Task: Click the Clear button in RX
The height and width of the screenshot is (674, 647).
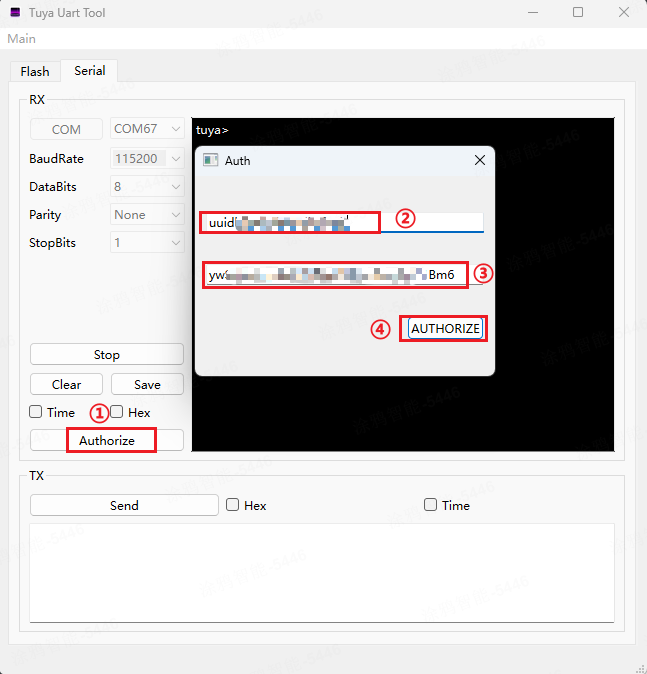Action: [66, 384]
